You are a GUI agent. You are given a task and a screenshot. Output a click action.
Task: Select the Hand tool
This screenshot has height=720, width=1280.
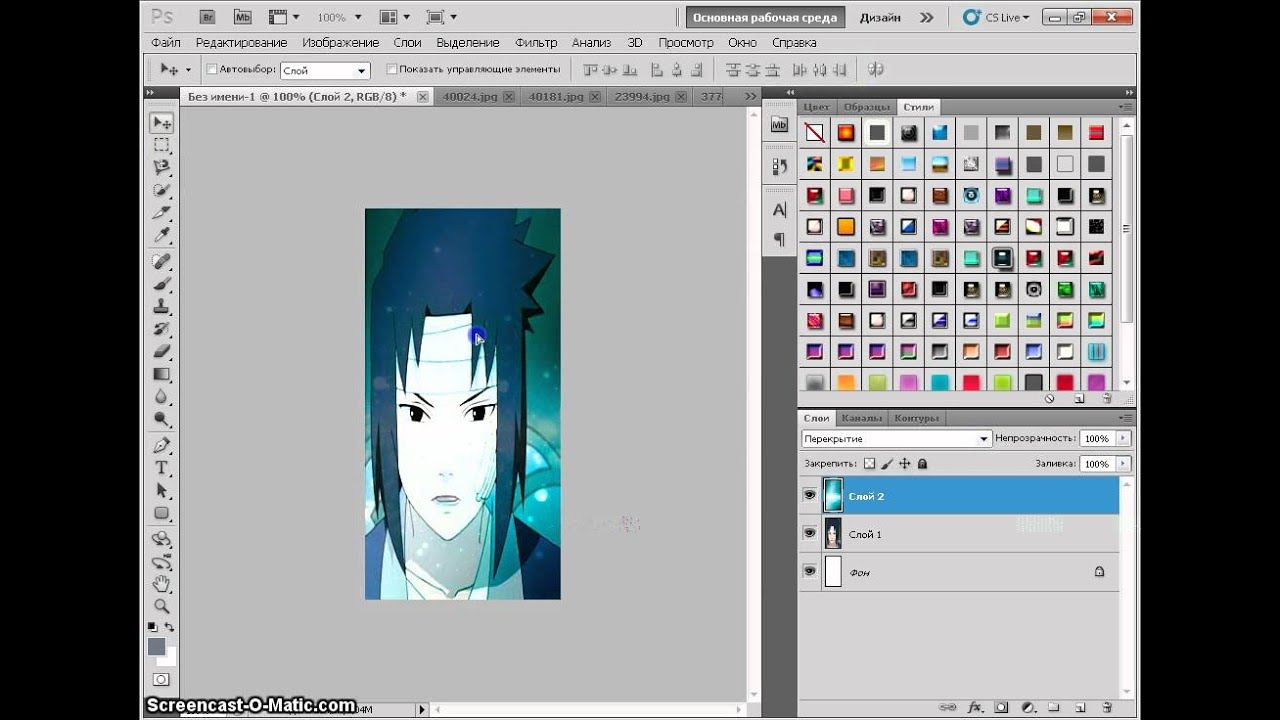pos(161,584)
